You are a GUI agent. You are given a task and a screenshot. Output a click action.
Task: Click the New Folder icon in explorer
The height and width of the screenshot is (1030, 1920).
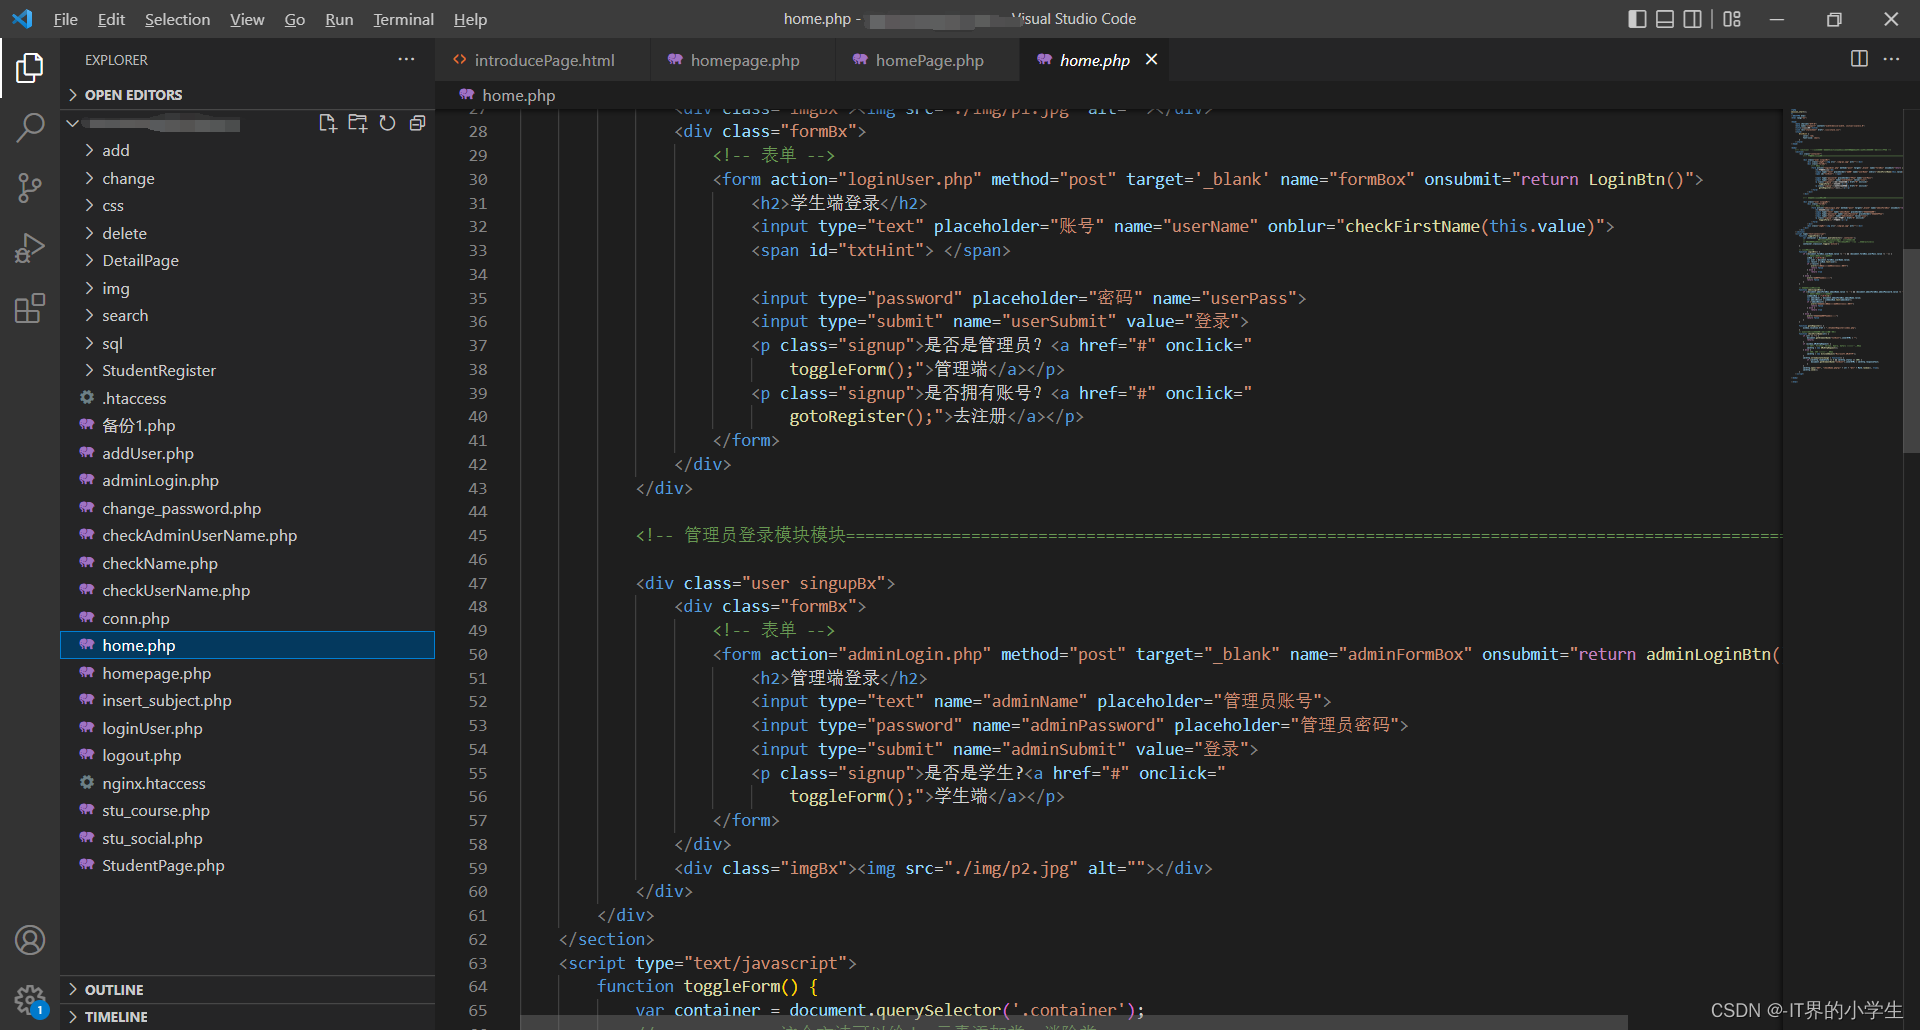(357, 123)
